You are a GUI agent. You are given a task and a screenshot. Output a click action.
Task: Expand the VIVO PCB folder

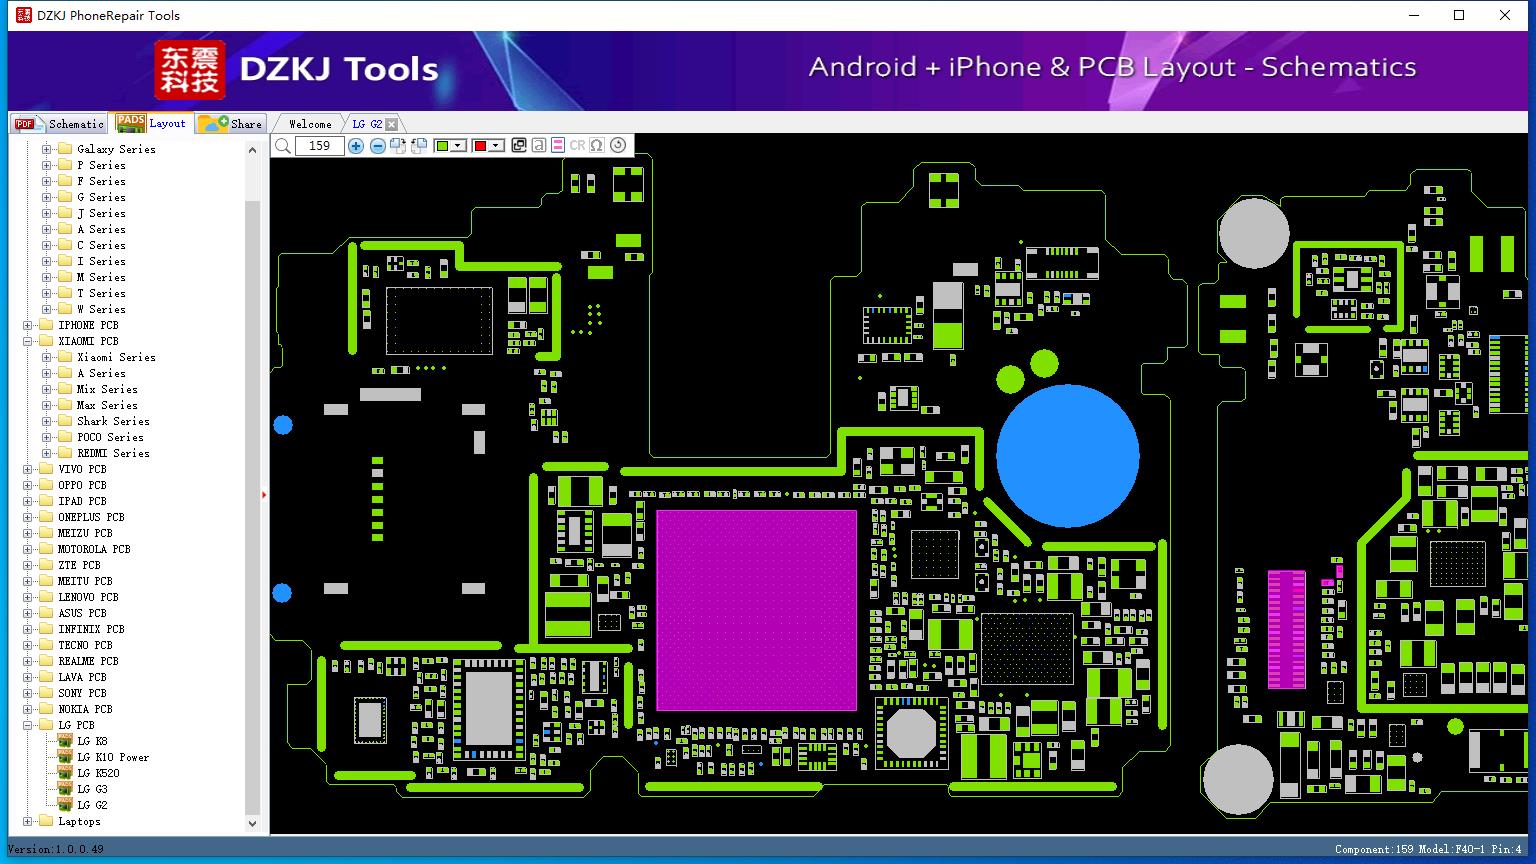(28, 469)
